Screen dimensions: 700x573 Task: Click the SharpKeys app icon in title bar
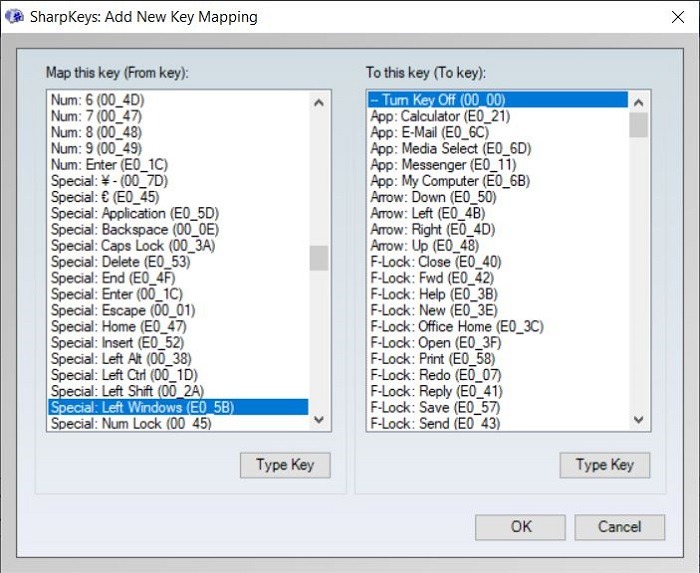(x=14, y=17)
